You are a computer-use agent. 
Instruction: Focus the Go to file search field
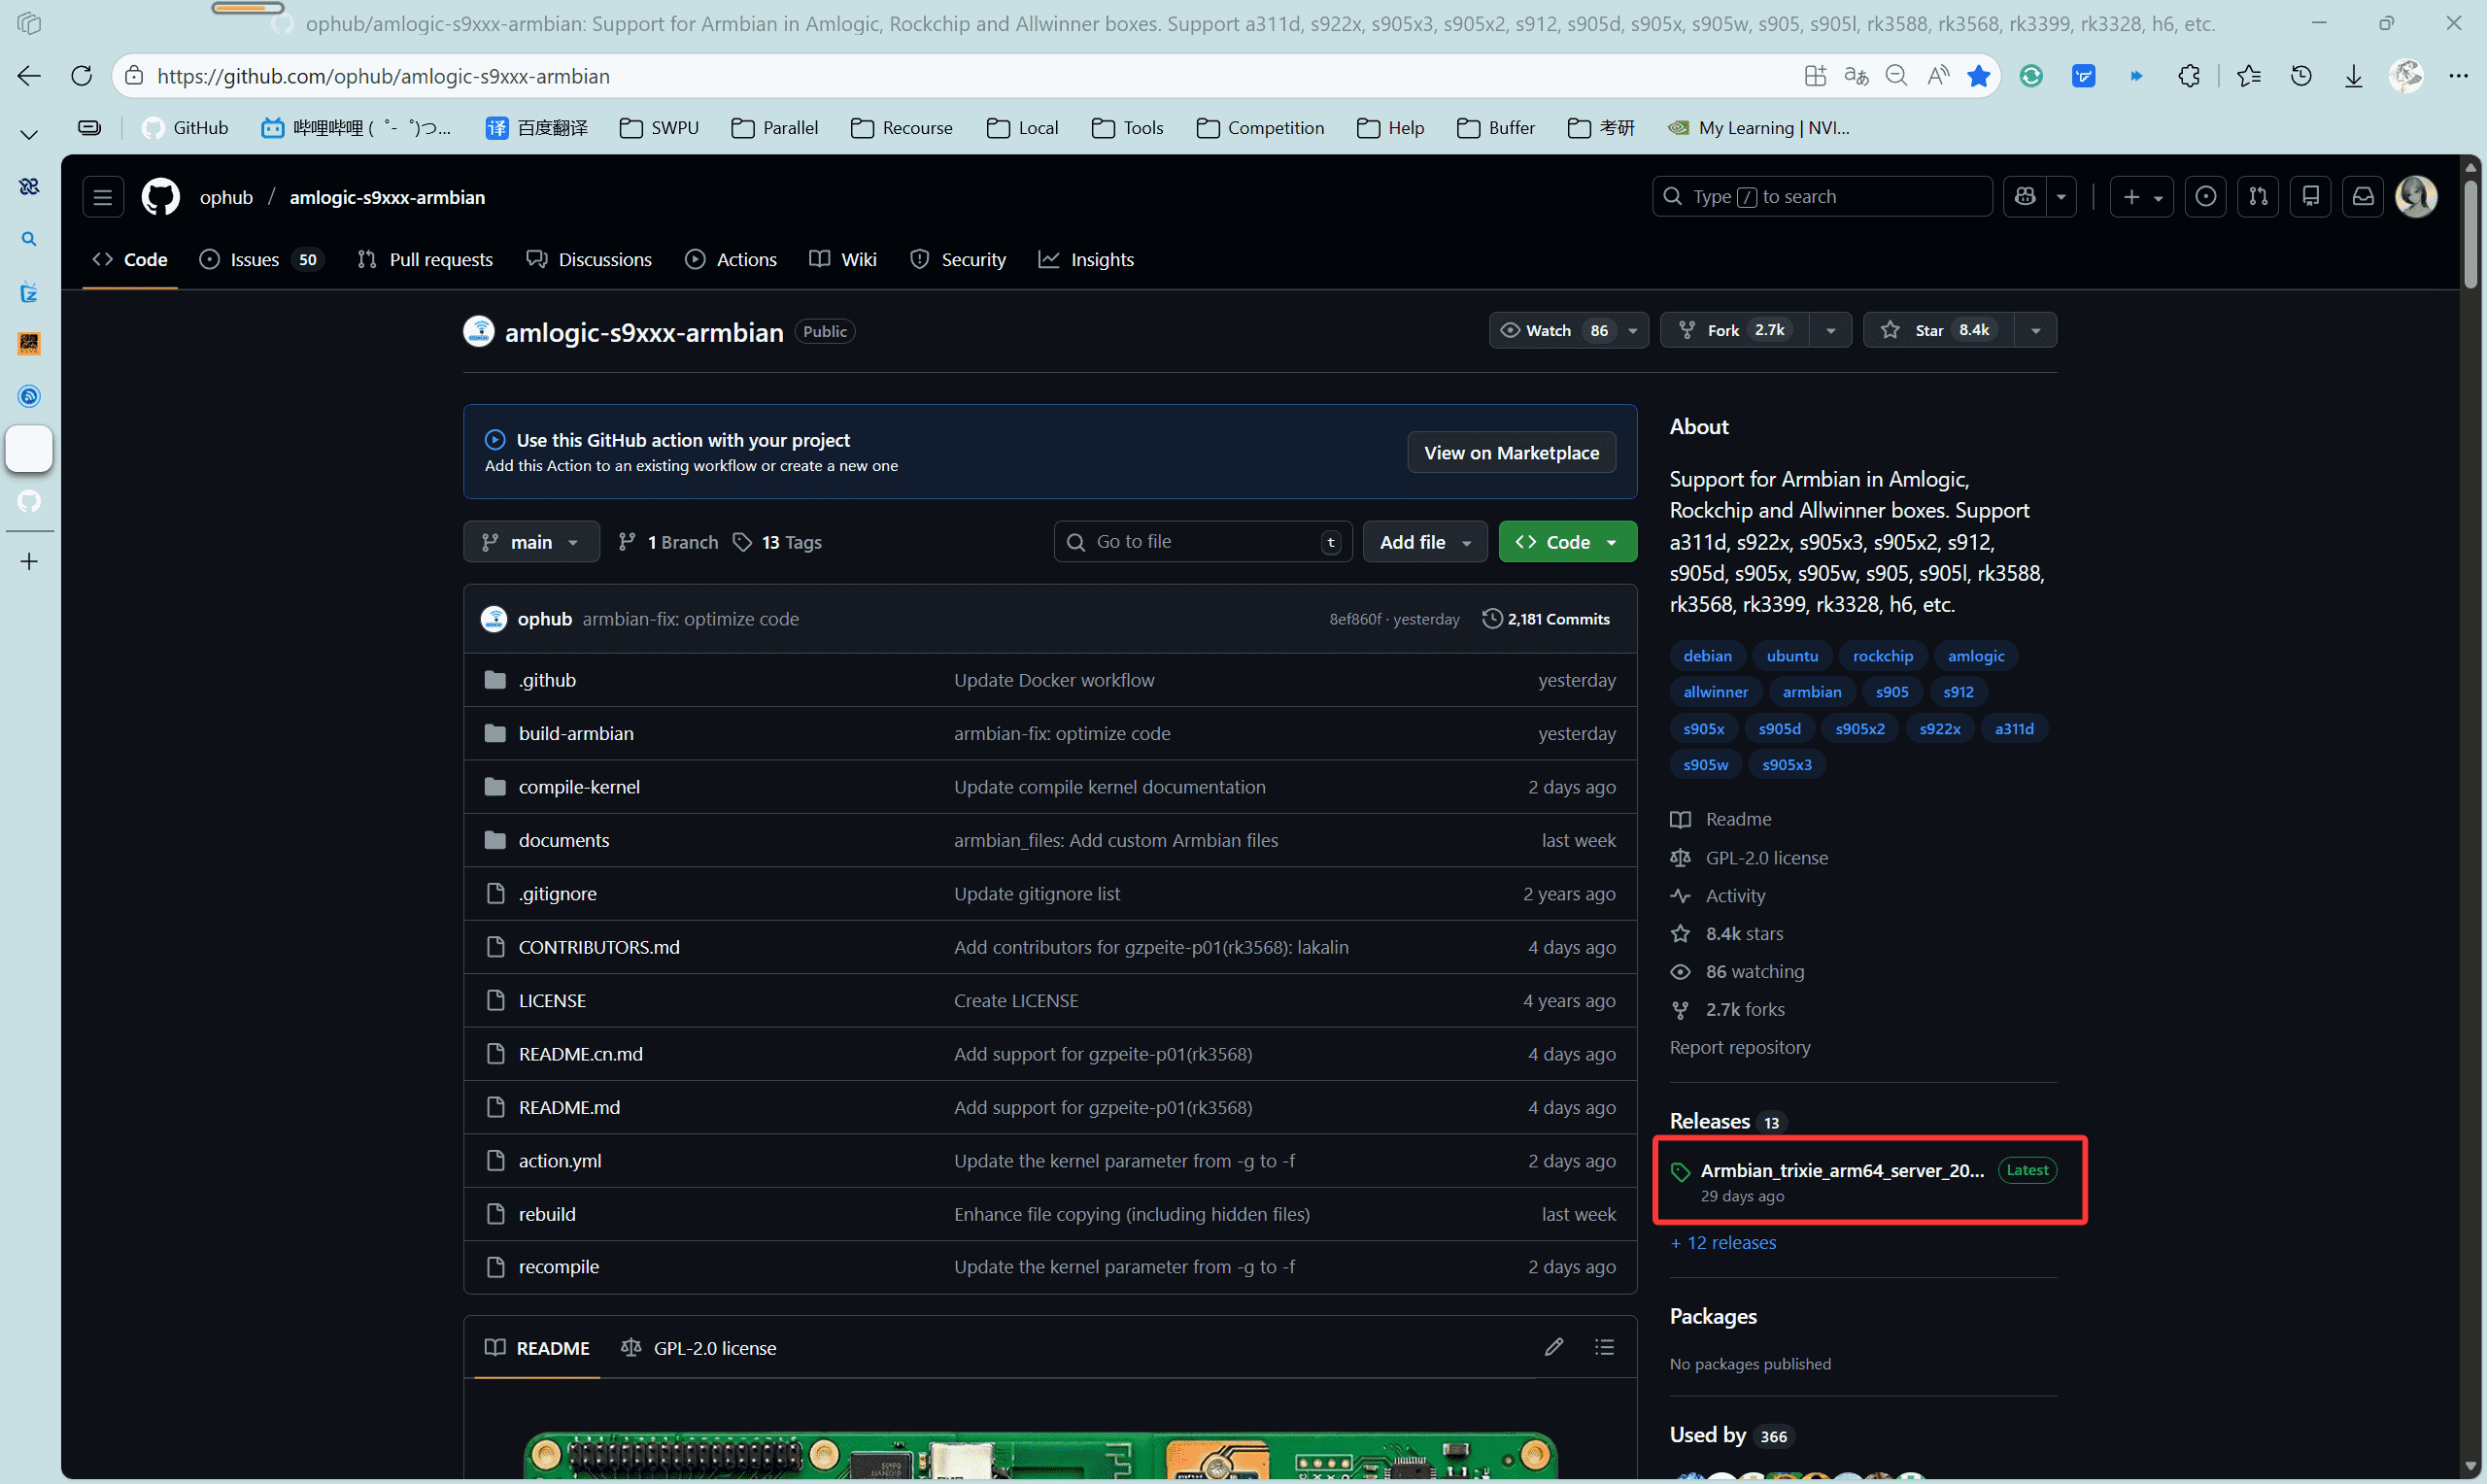tap(1202, 542)
